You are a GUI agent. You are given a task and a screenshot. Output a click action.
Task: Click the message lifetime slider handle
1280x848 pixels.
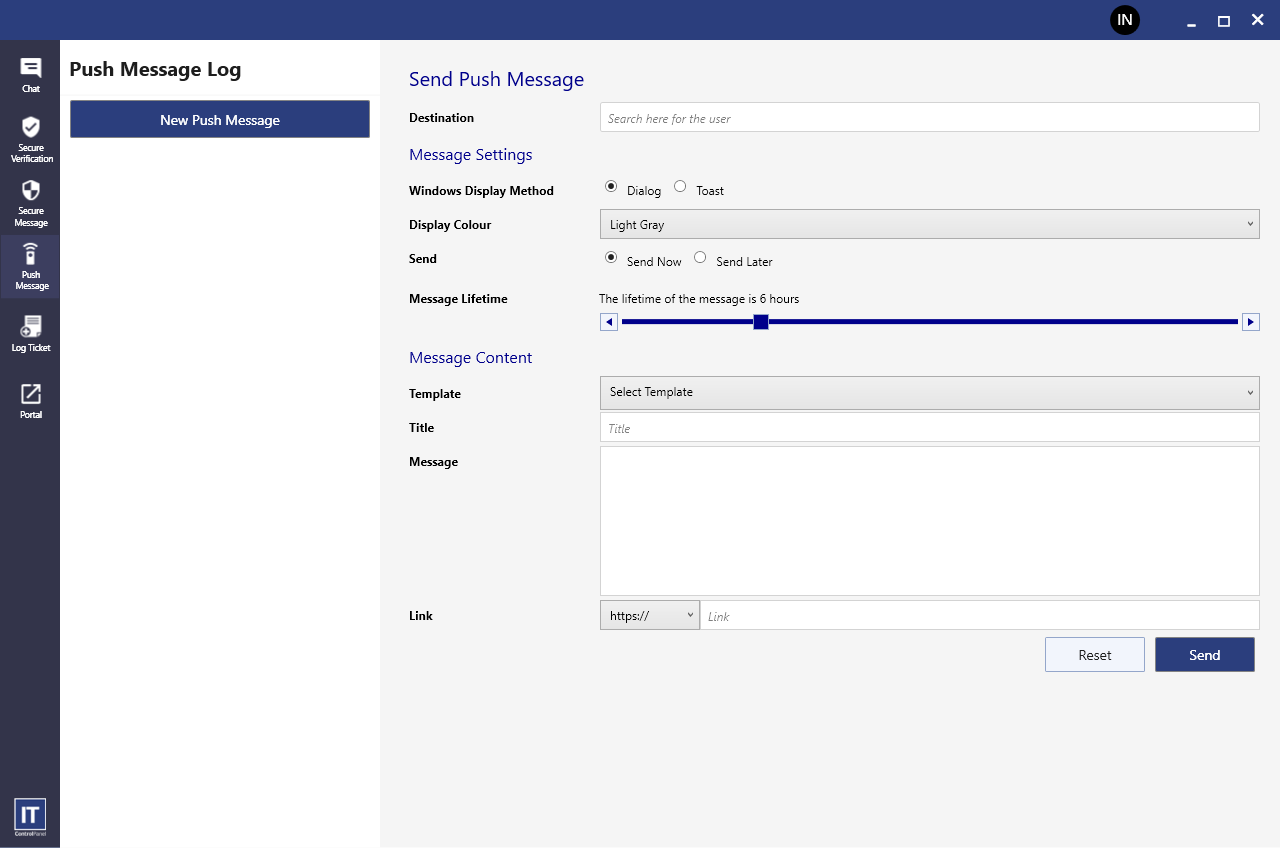[761, 322]
